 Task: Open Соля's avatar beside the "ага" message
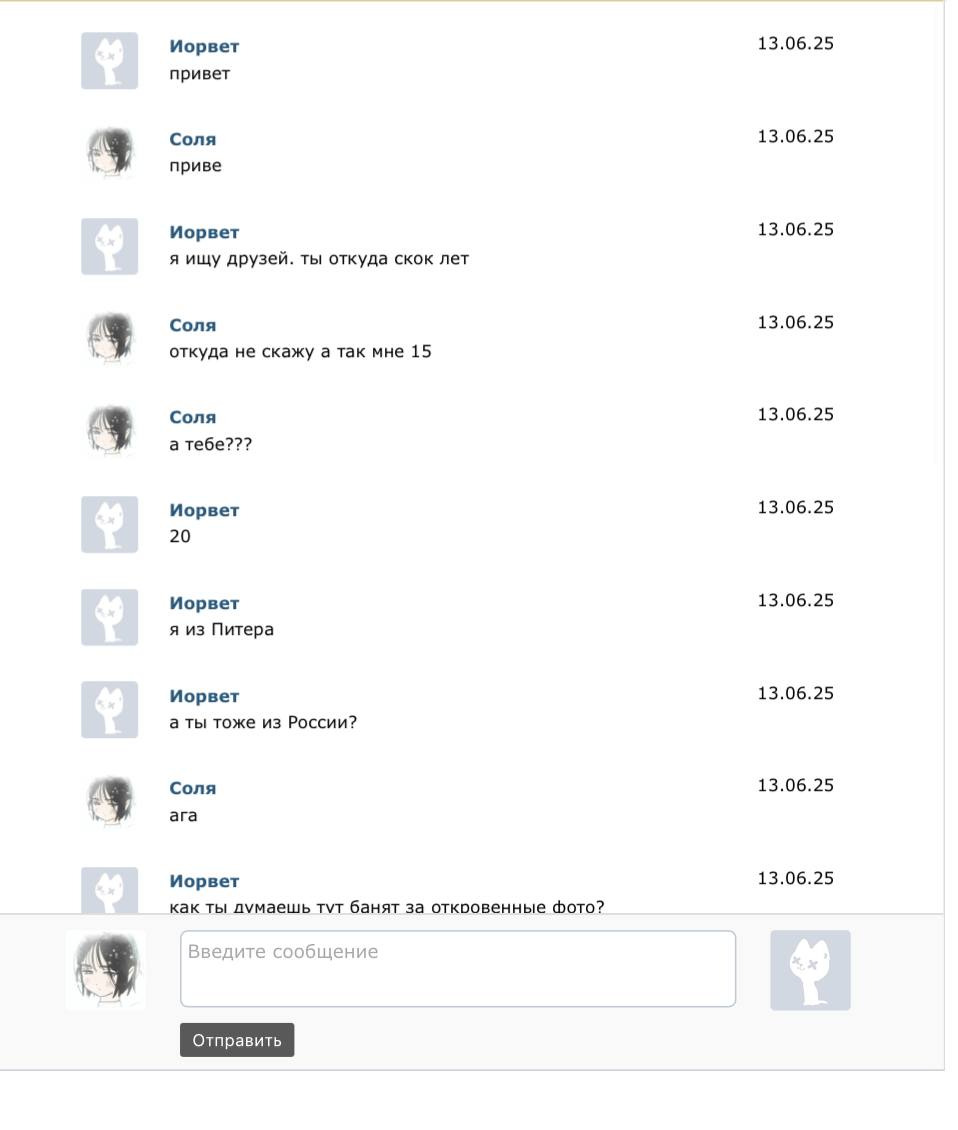109,803
